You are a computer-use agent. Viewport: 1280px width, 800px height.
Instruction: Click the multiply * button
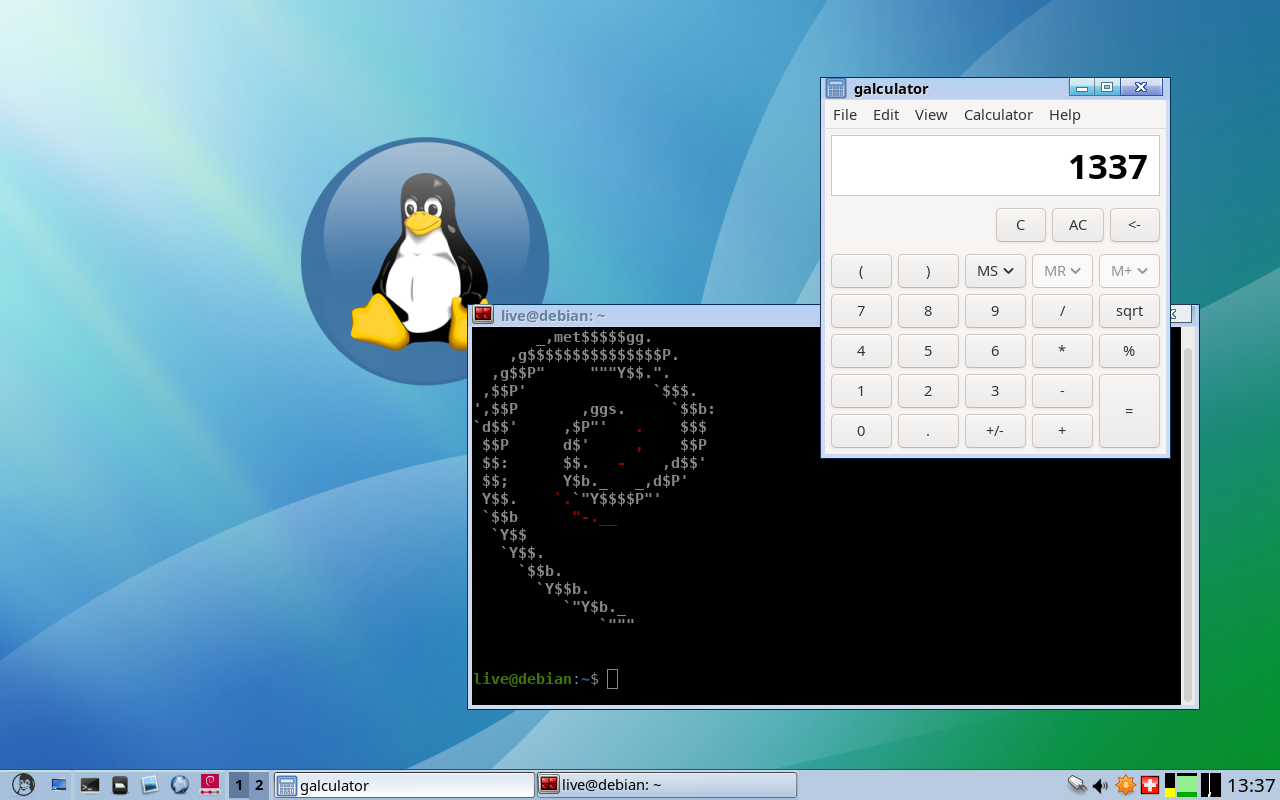click(1062, 351)
